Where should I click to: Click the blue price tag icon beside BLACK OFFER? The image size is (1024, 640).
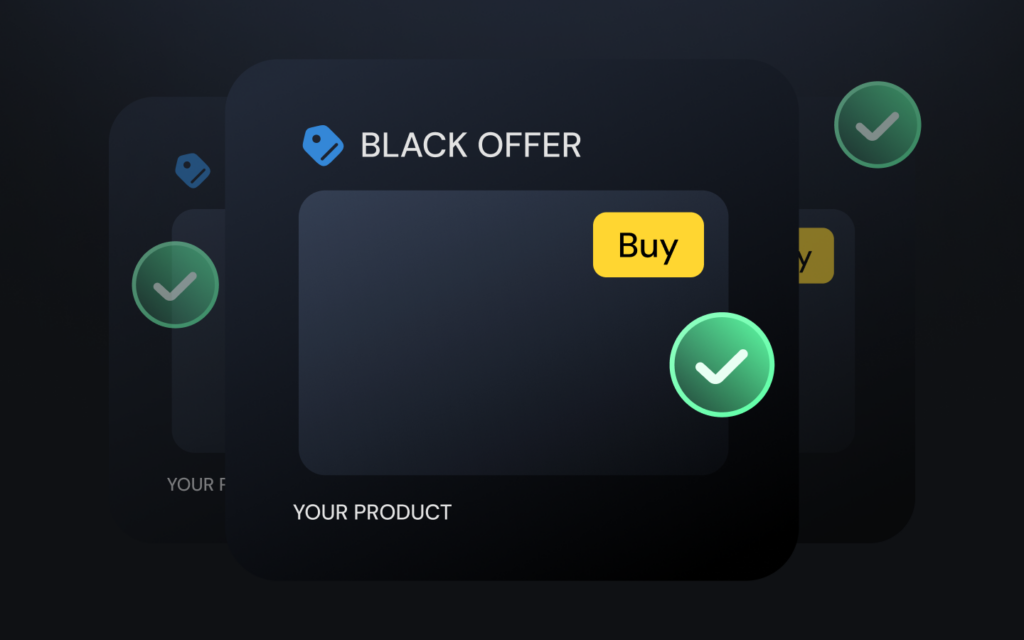(x=323, y=145)
